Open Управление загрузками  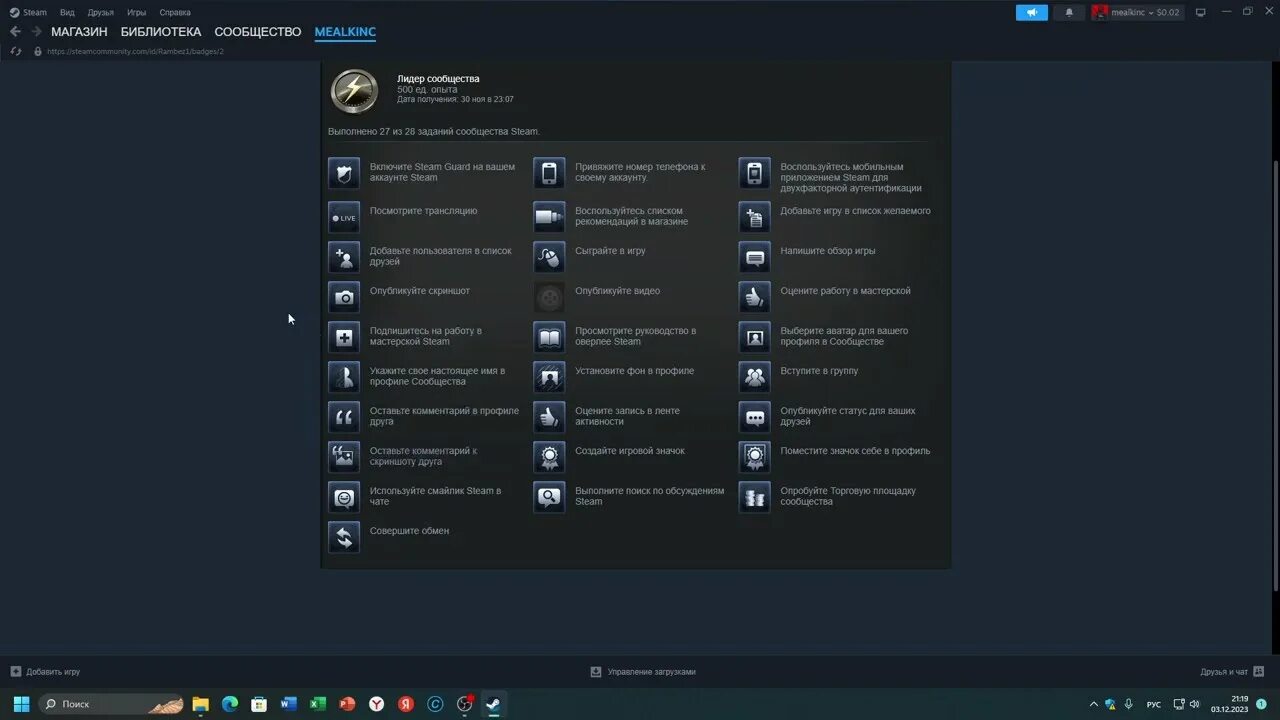click(x=643, y=672)
